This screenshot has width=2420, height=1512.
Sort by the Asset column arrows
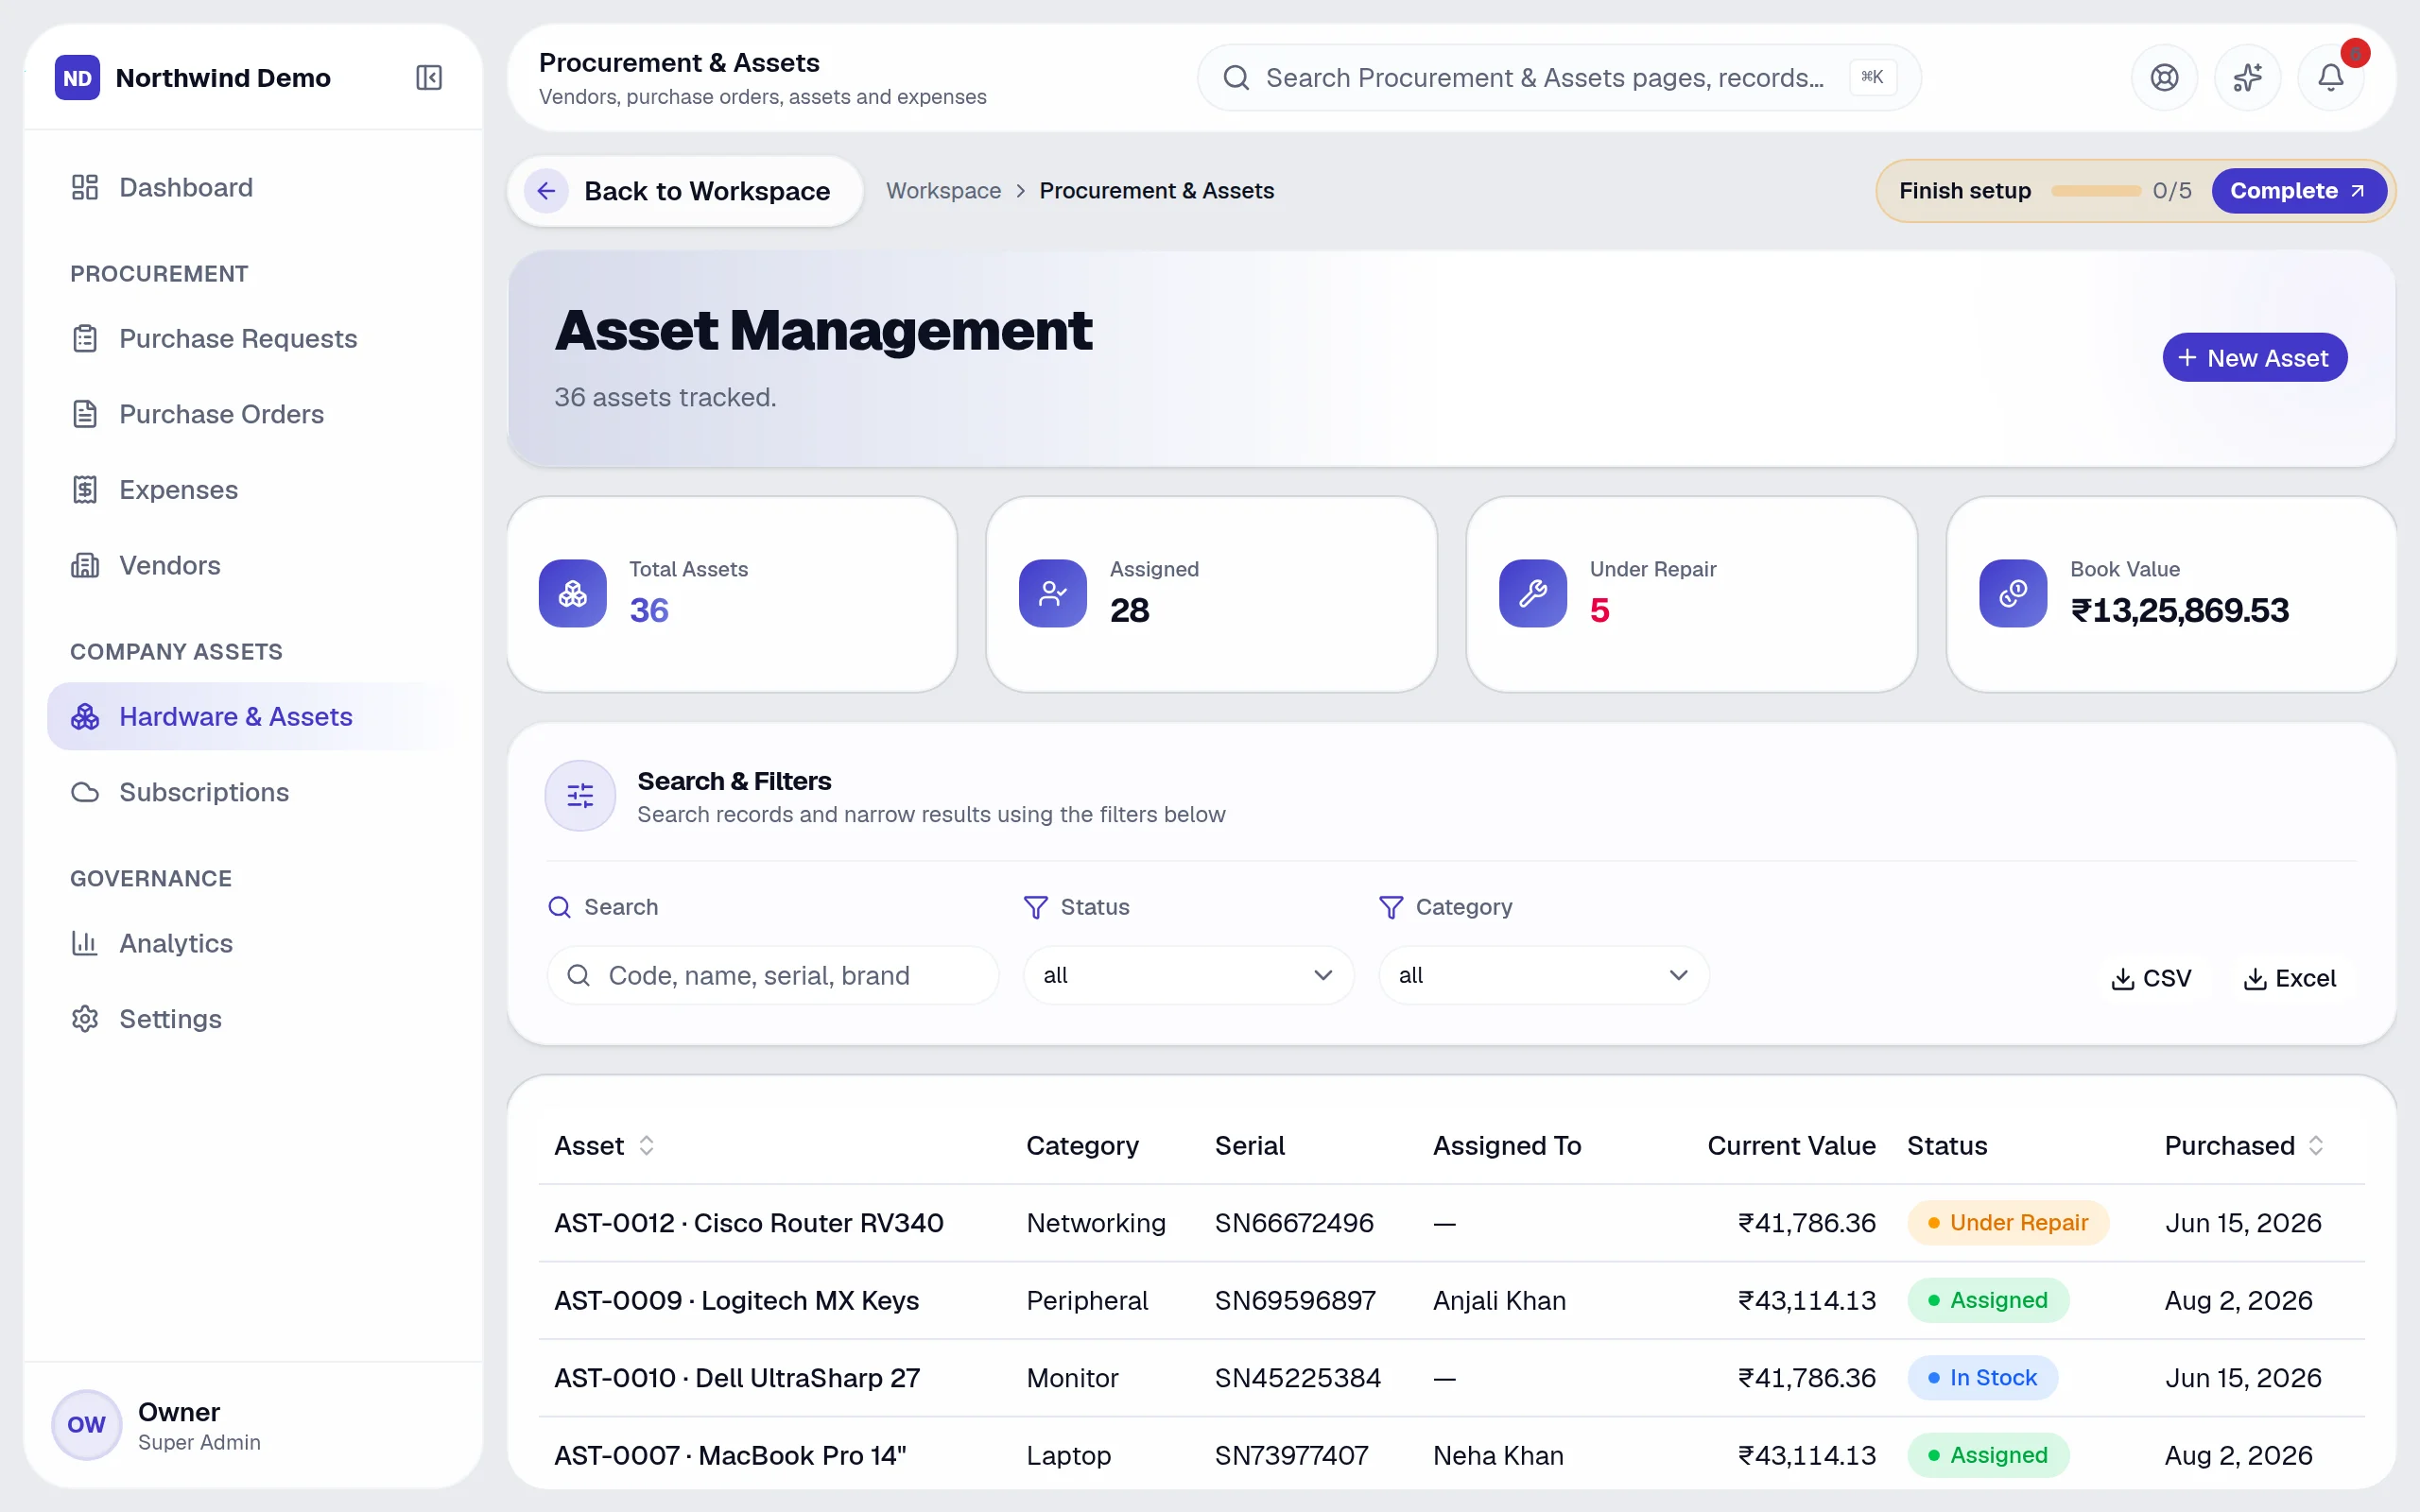coord(647,1145)
